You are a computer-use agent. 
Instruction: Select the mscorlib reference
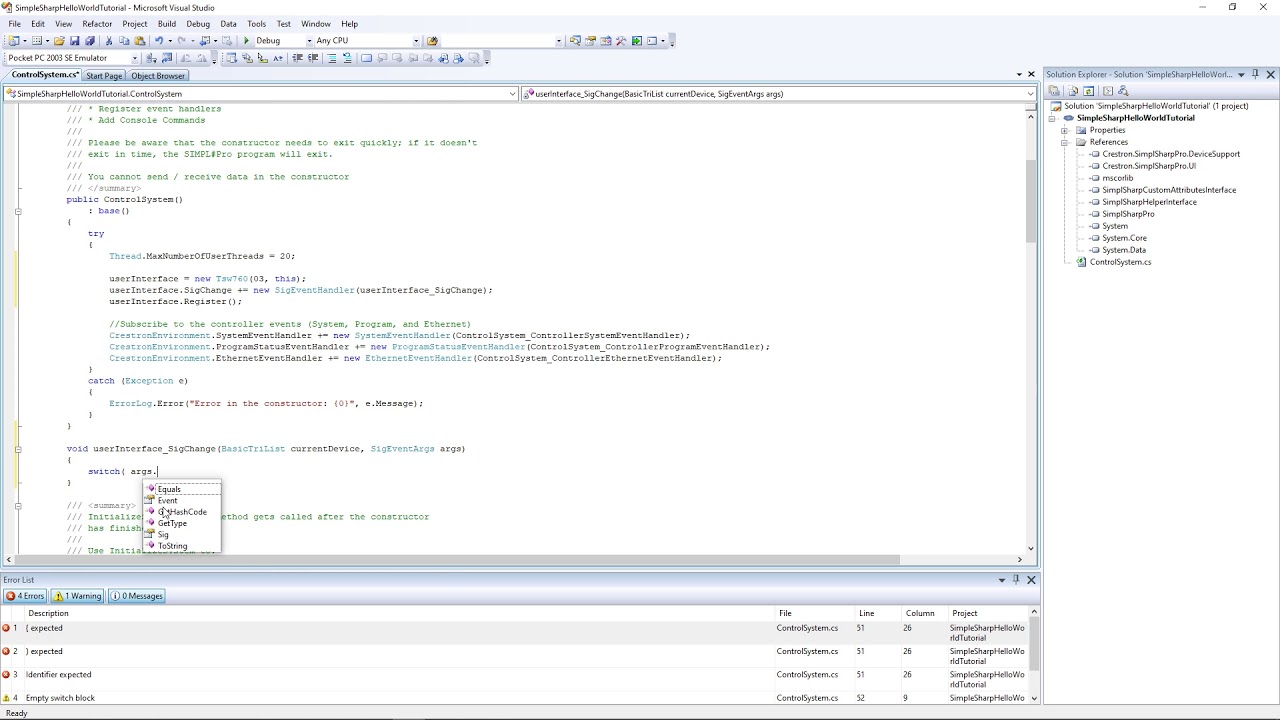point(1117,178)
